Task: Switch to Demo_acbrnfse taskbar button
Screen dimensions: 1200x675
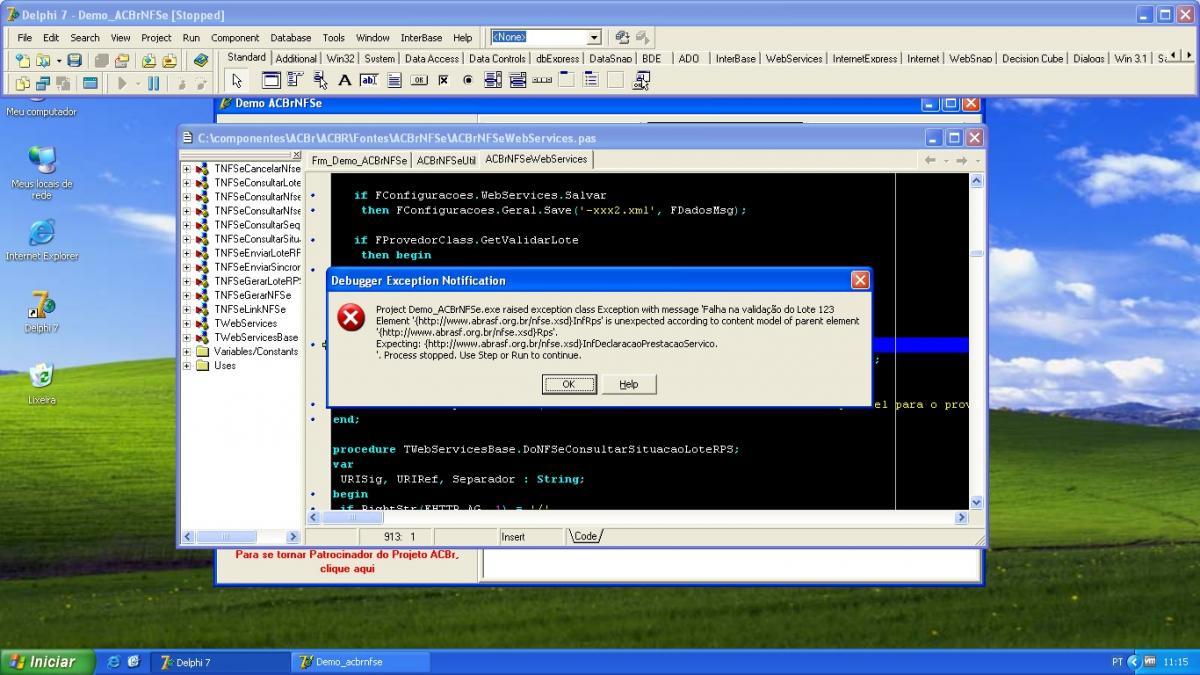Action: 360,662
